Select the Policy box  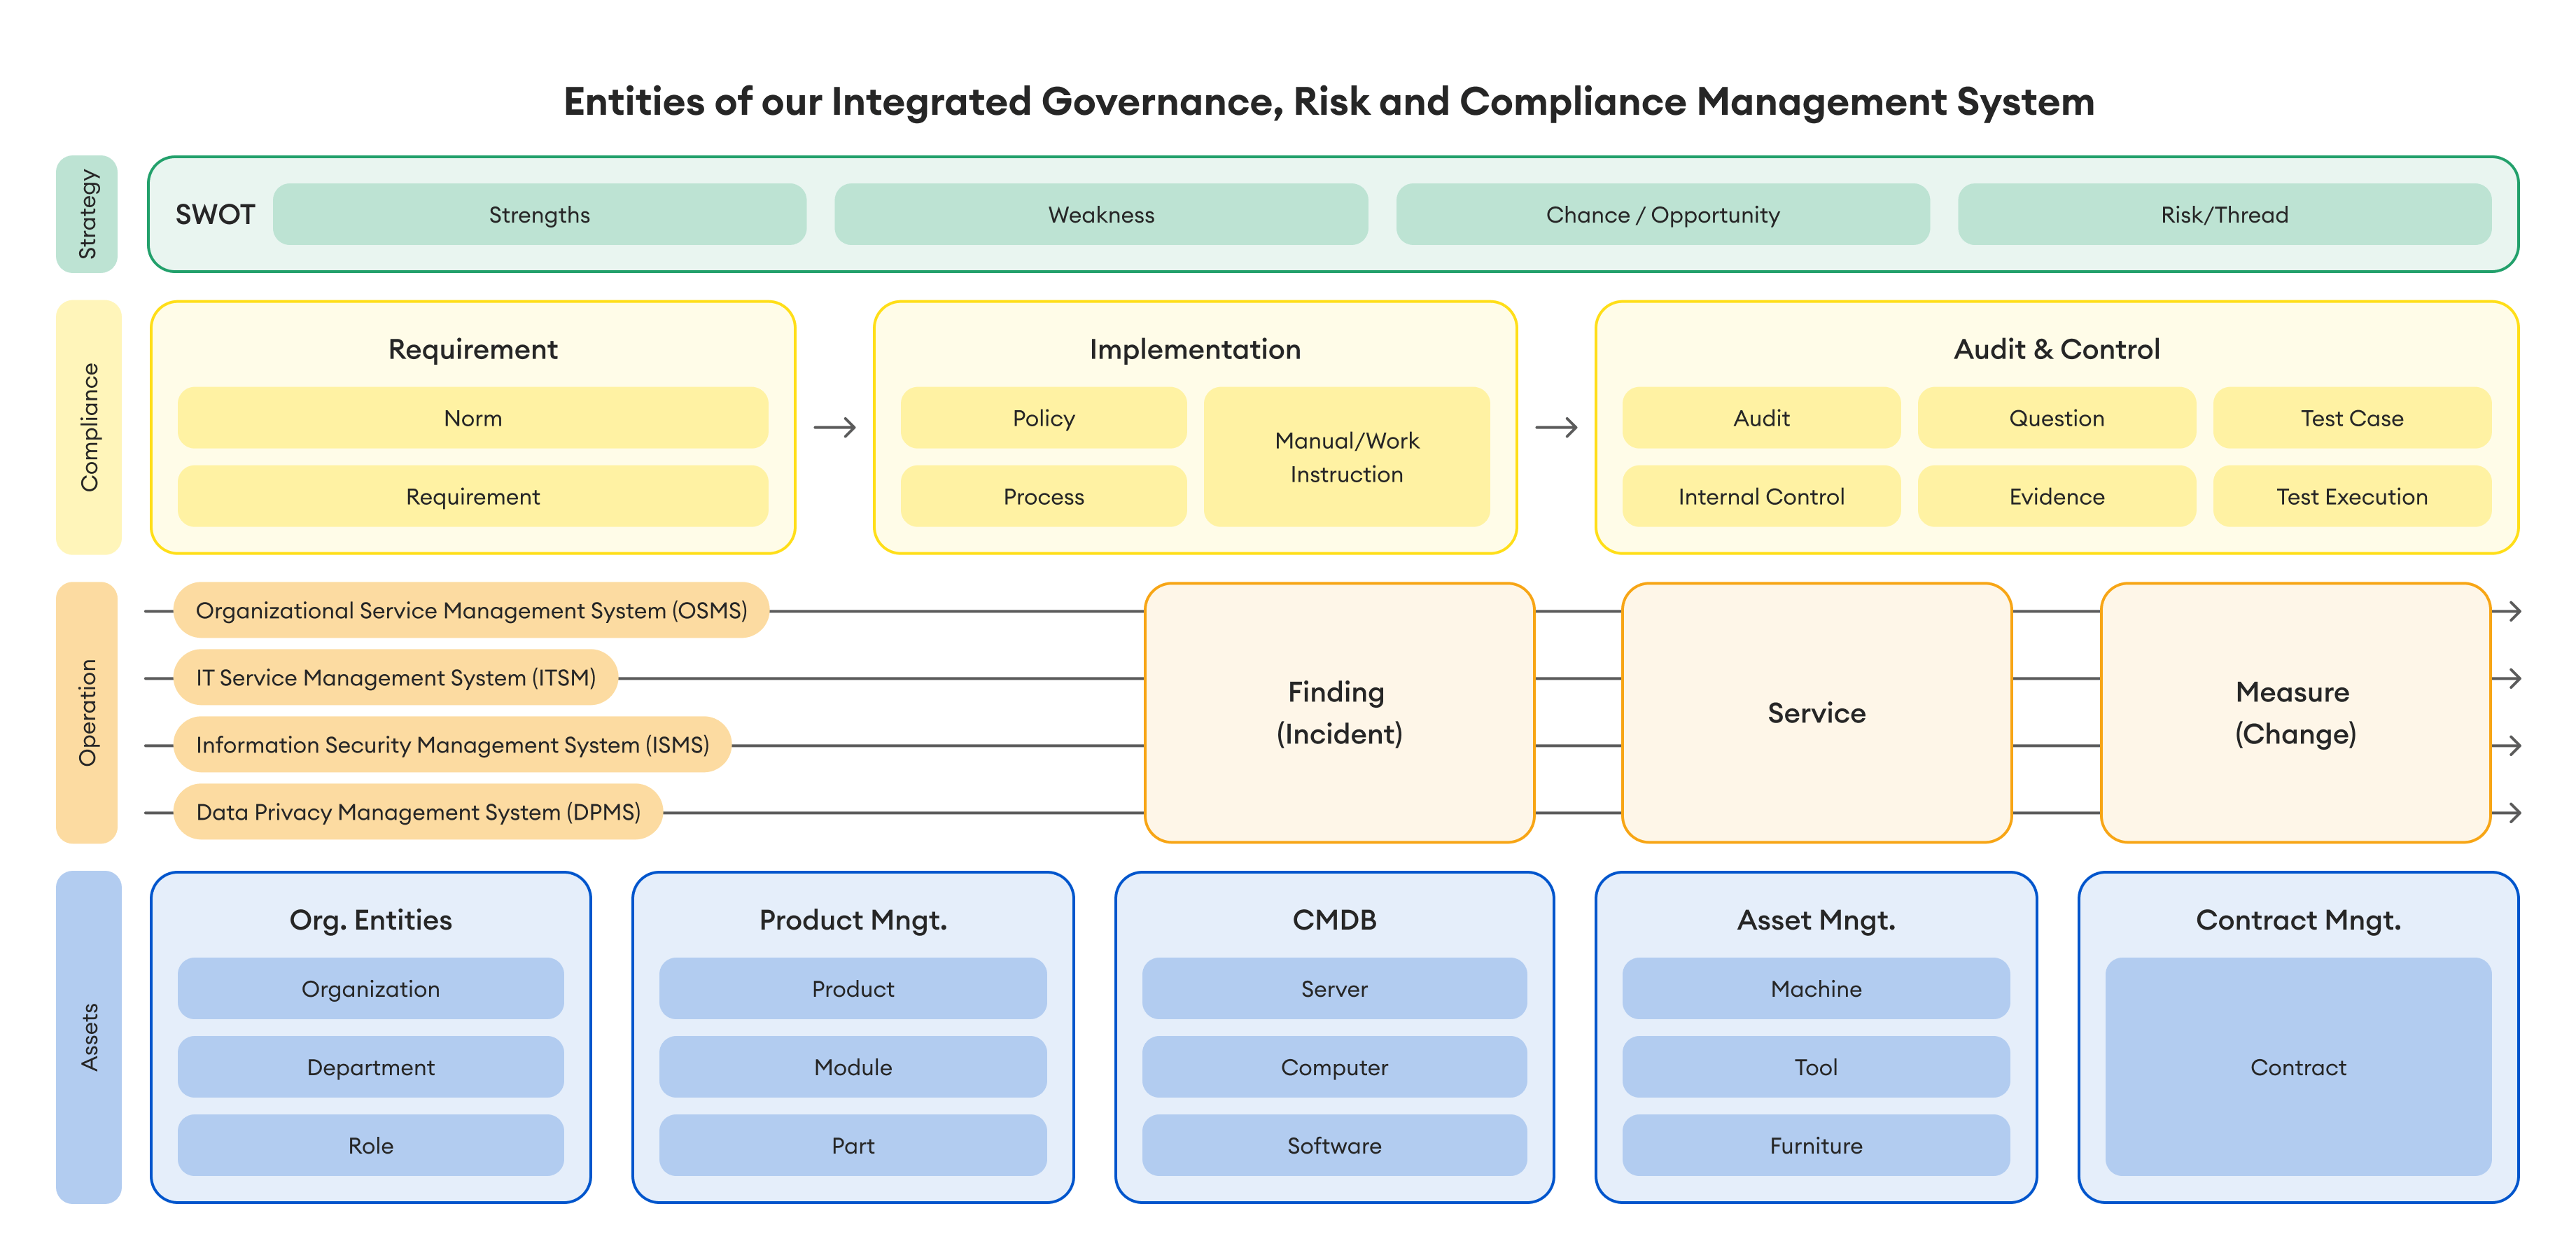(1043, 418)
